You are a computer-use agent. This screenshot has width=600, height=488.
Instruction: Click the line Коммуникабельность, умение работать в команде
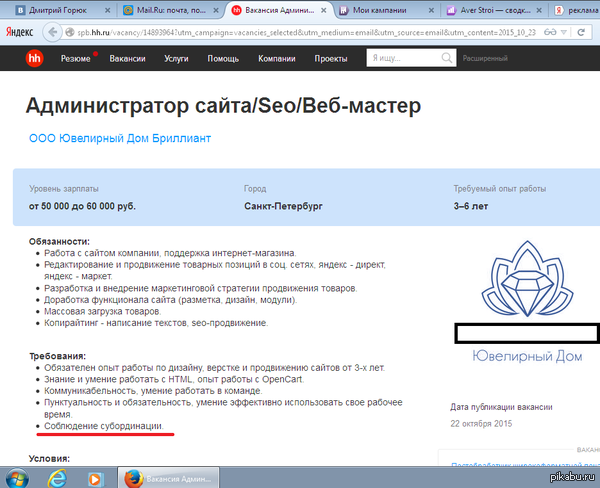point(153,391)
